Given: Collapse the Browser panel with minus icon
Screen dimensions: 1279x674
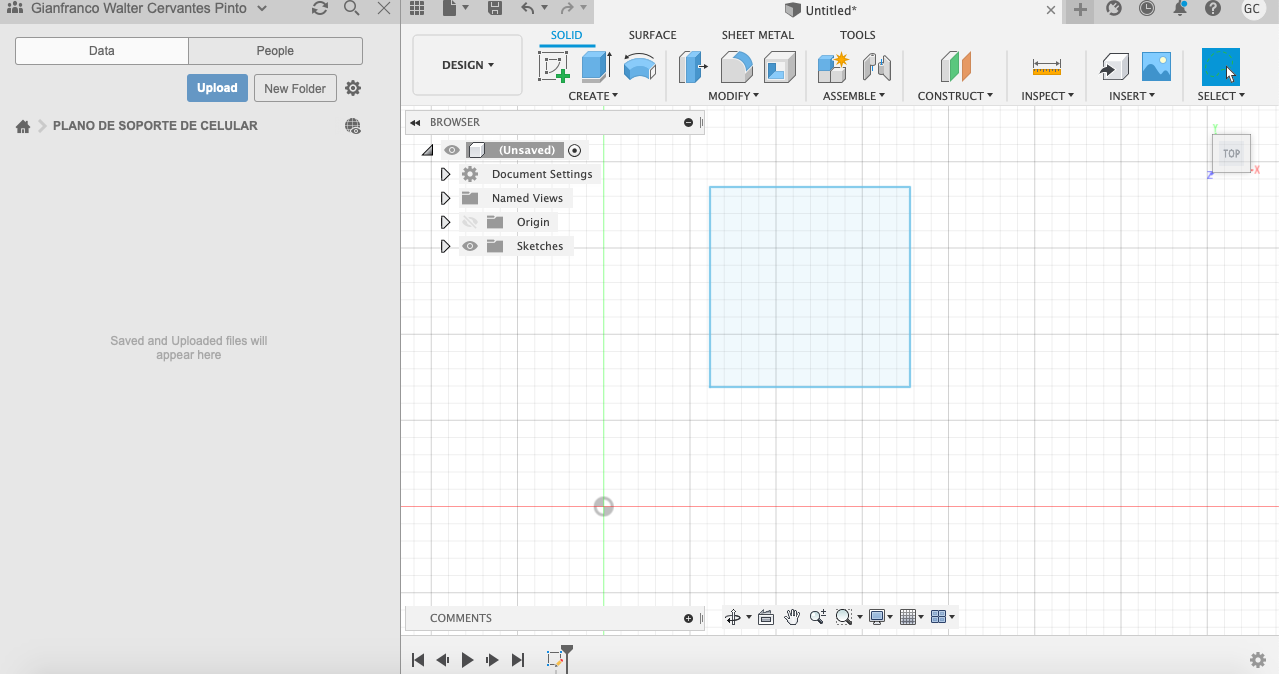Looking at the screenshot, I should click(x=688, y=122).
